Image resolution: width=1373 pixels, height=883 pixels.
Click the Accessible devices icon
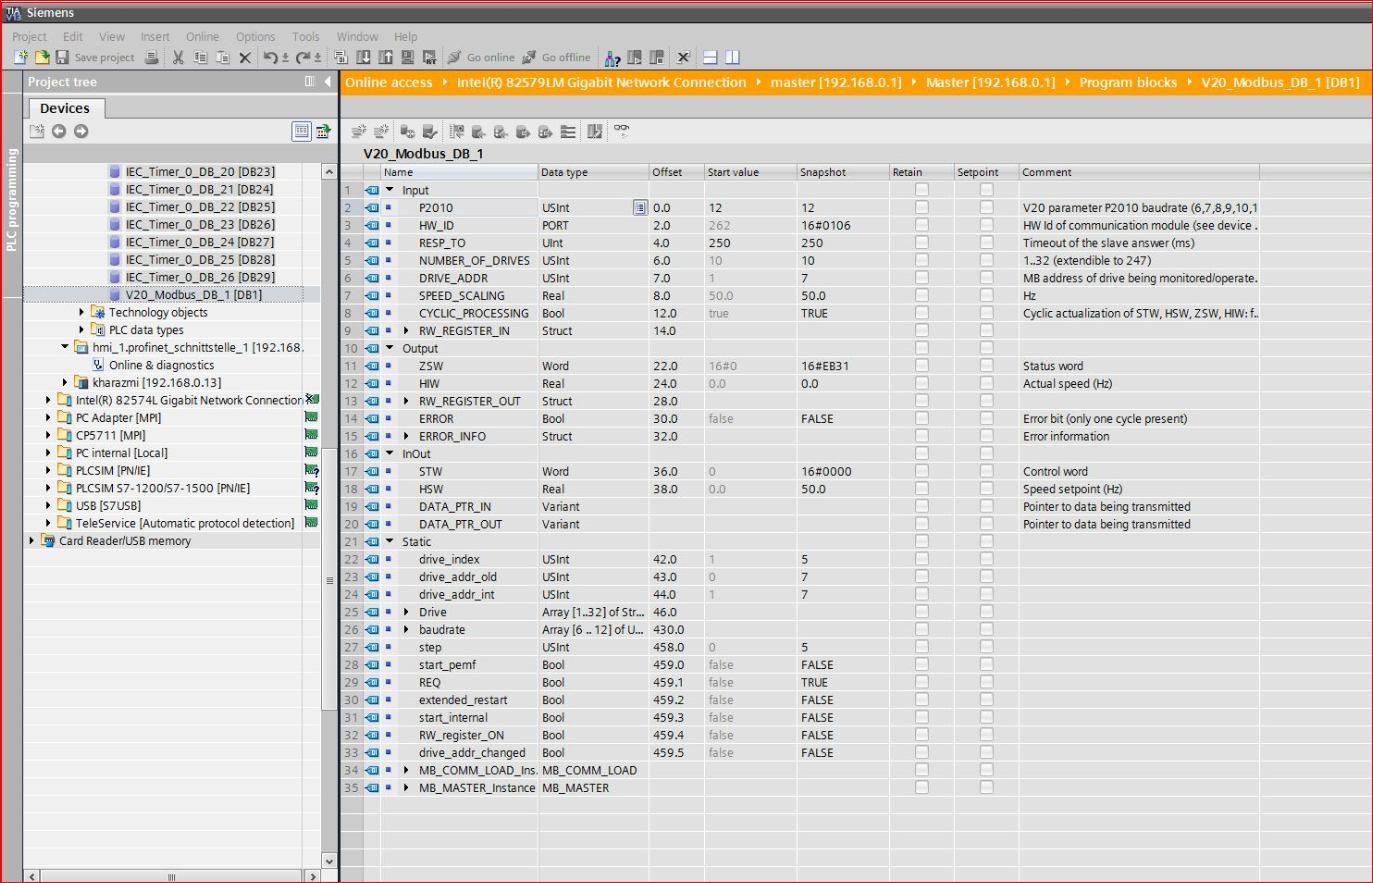(x=613, y=58)
